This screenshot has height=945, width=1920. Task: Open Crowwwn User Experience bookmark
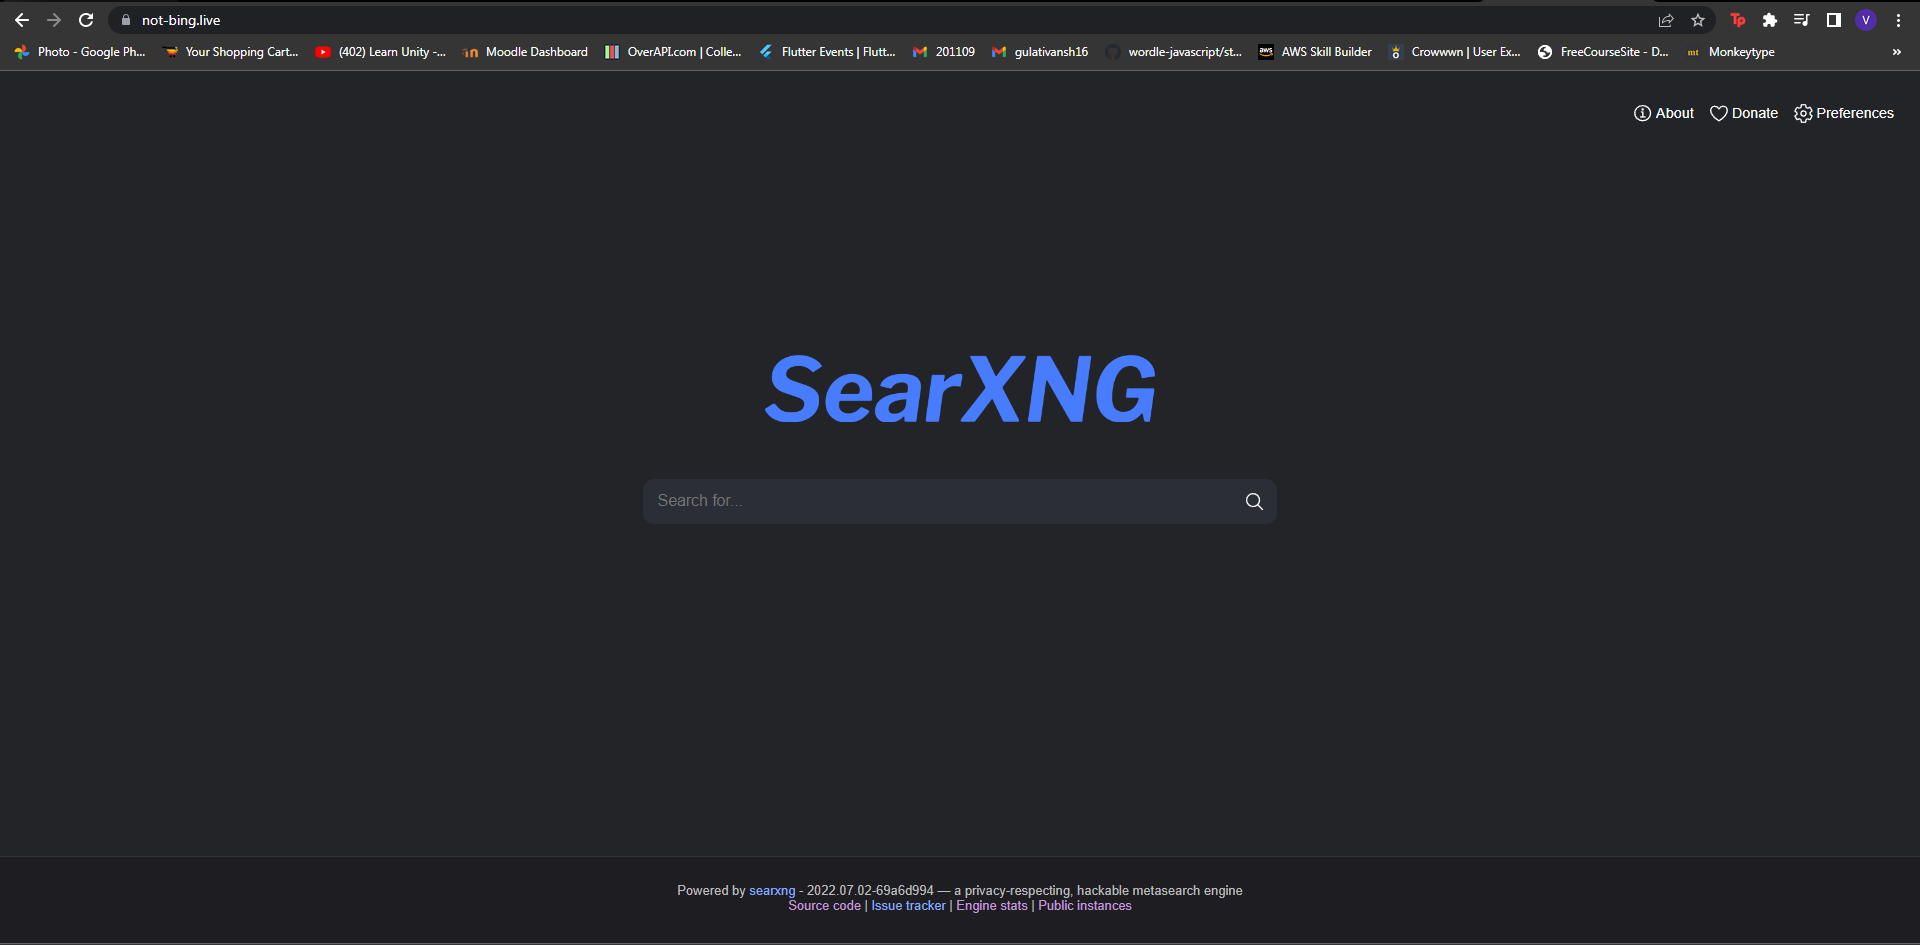pyautogui.click(x=1455, y=52)
